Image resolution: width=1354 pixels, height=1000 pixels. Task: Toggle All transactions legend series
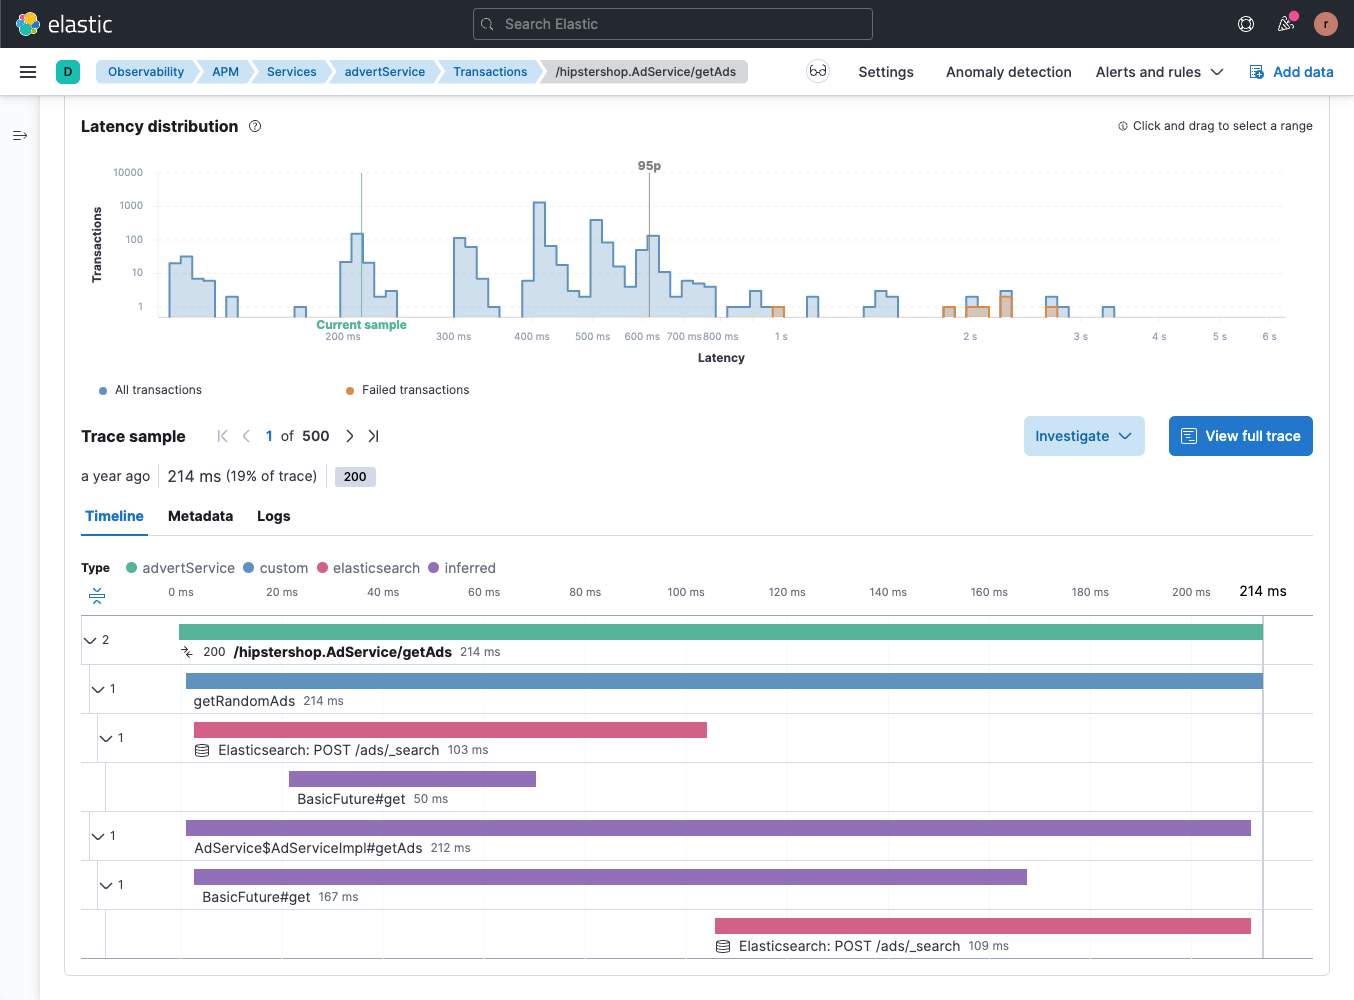pyautogui.click(x=150, y=390)
